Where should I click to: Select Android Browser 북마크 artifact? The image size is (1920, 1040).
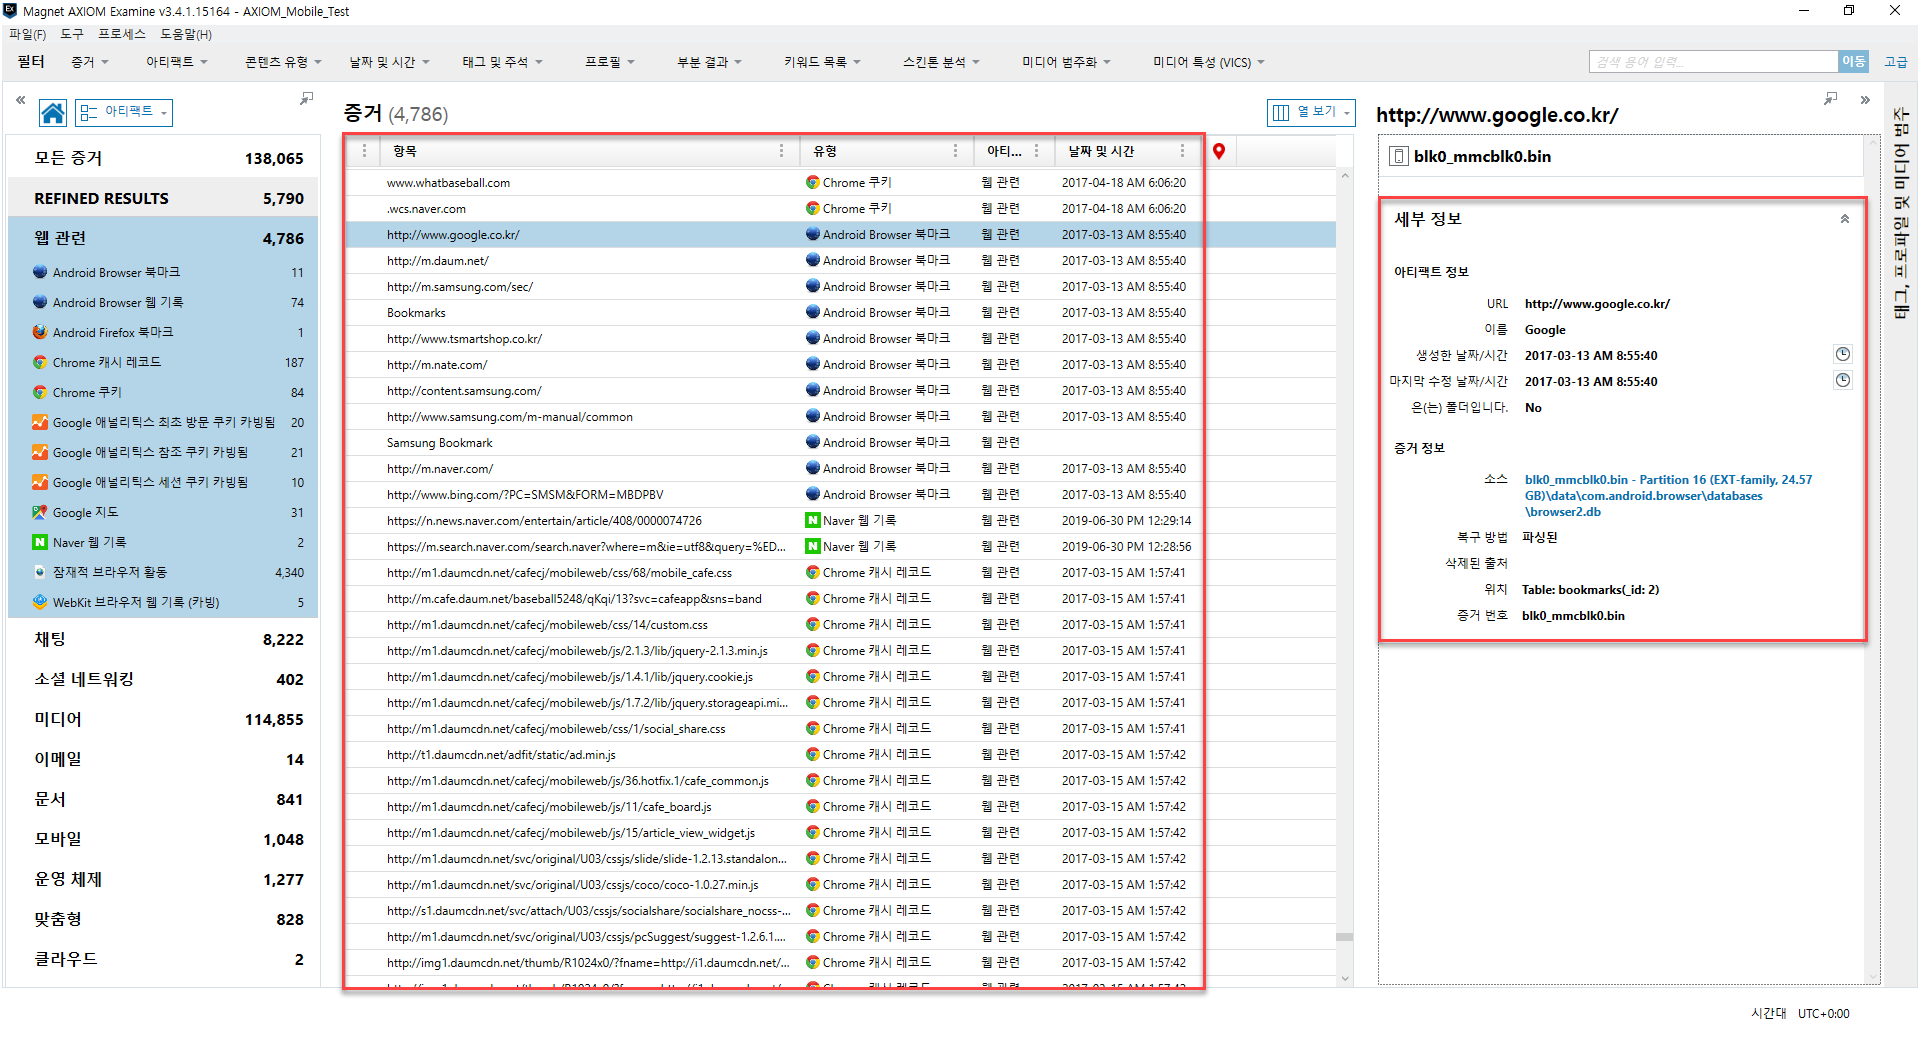163,272
